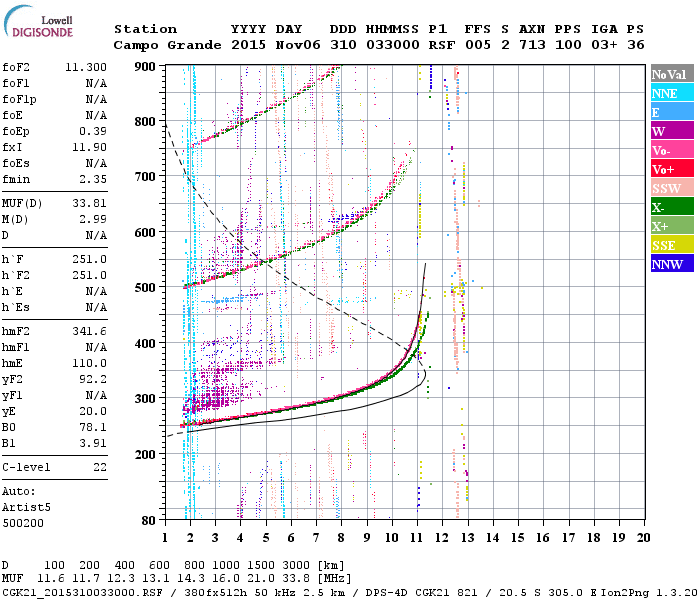Click the 500200 version number
700x600 pixels.
coord(23,523)
